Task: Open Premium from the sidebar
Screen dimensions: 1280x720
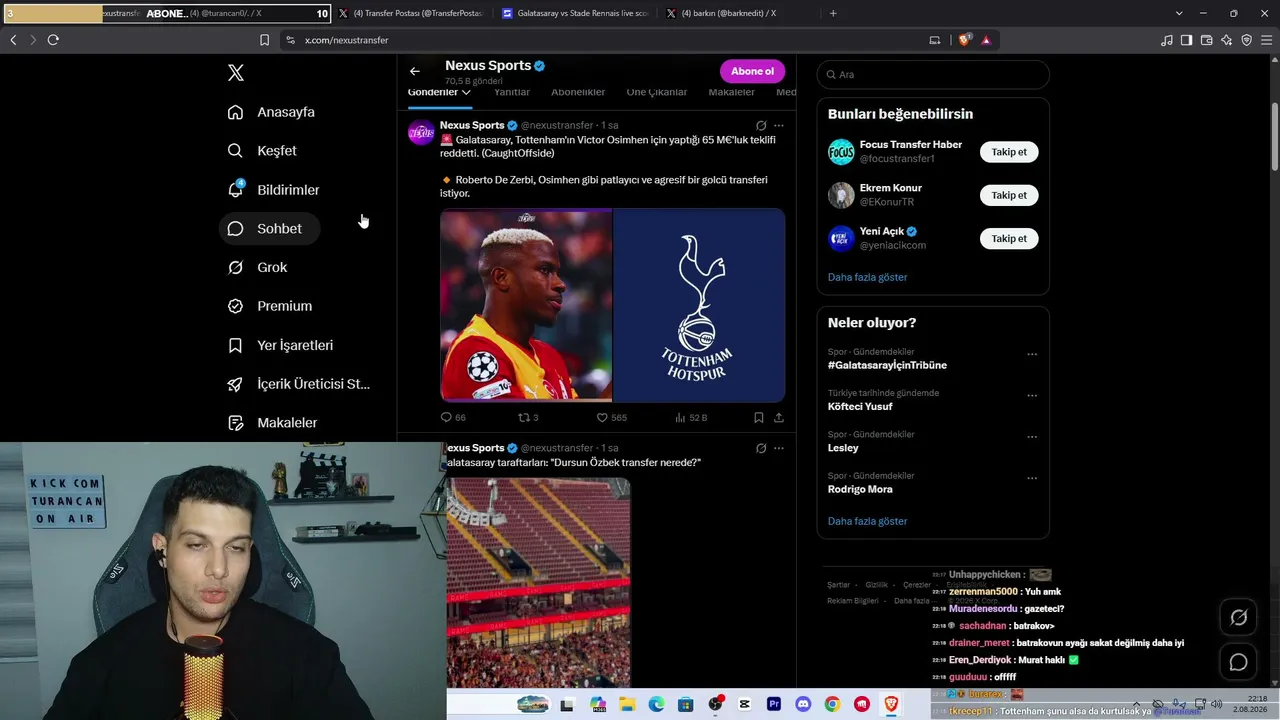Action: tap(270, 306)
